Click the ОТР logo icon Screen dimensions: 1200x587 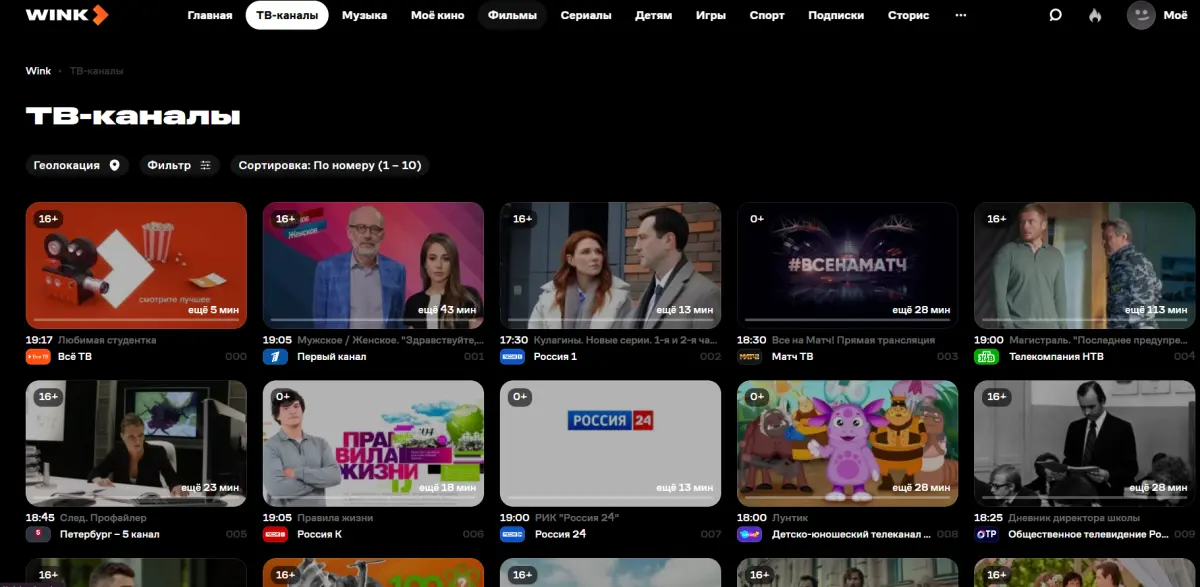pyautogui.click(x=987, y=534)
